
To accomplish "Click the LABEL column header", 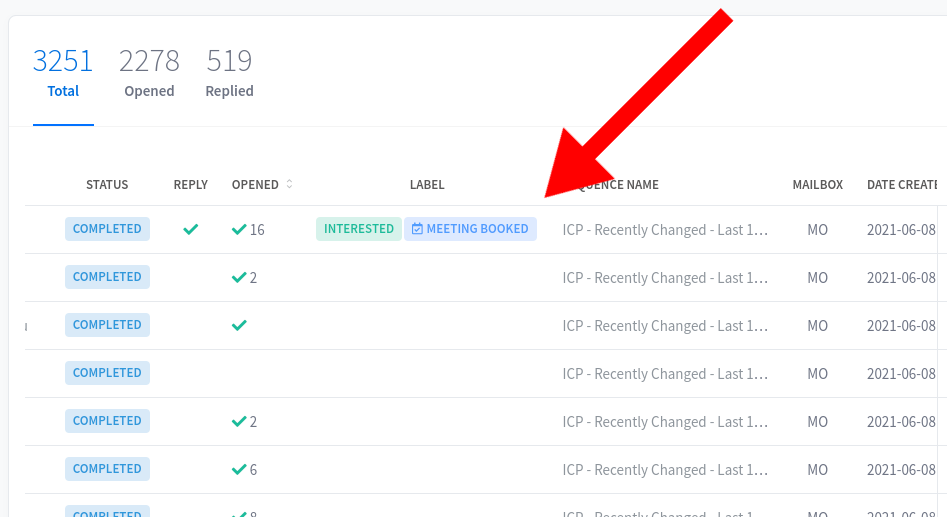I will click(x=427, y=185).
